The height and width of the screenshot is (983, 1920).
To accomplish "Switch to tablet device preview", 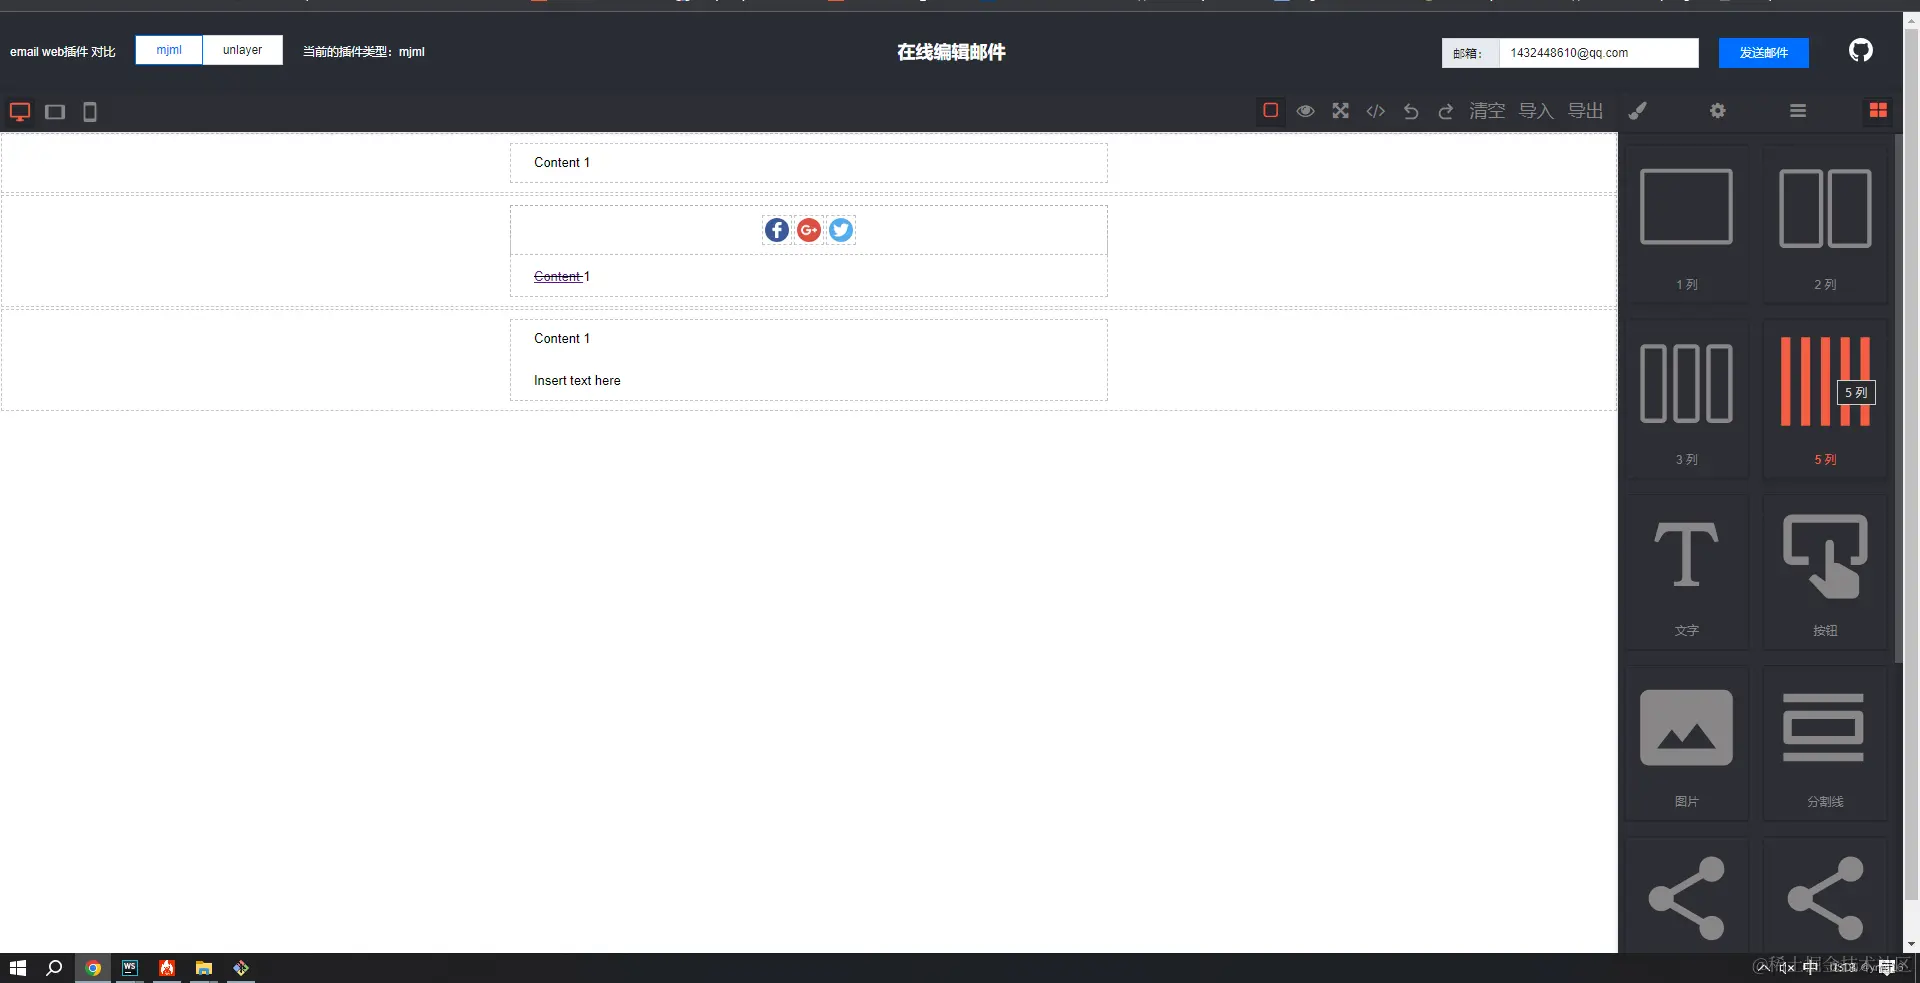I will pyautogui.click(x=55, y=112).
